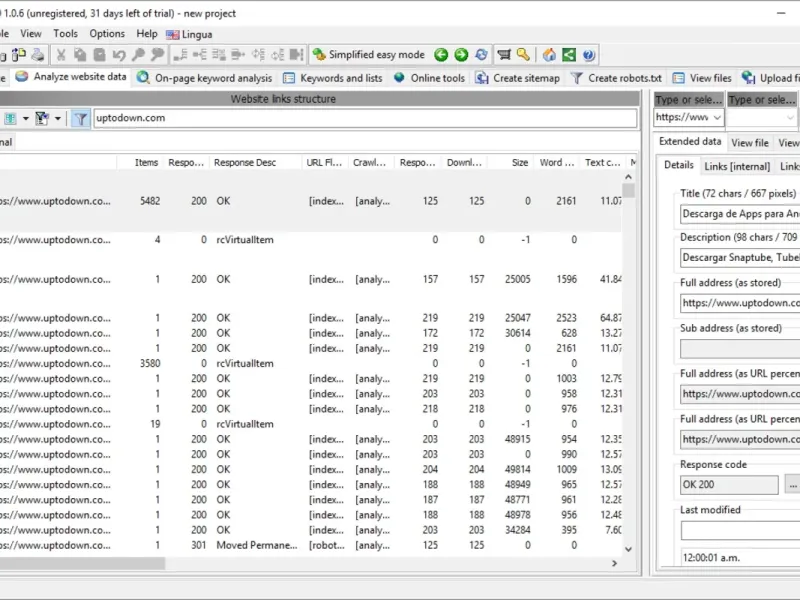Click the print icon in toolbar
The image size is (800, 600).
click(x=38, y=55)
